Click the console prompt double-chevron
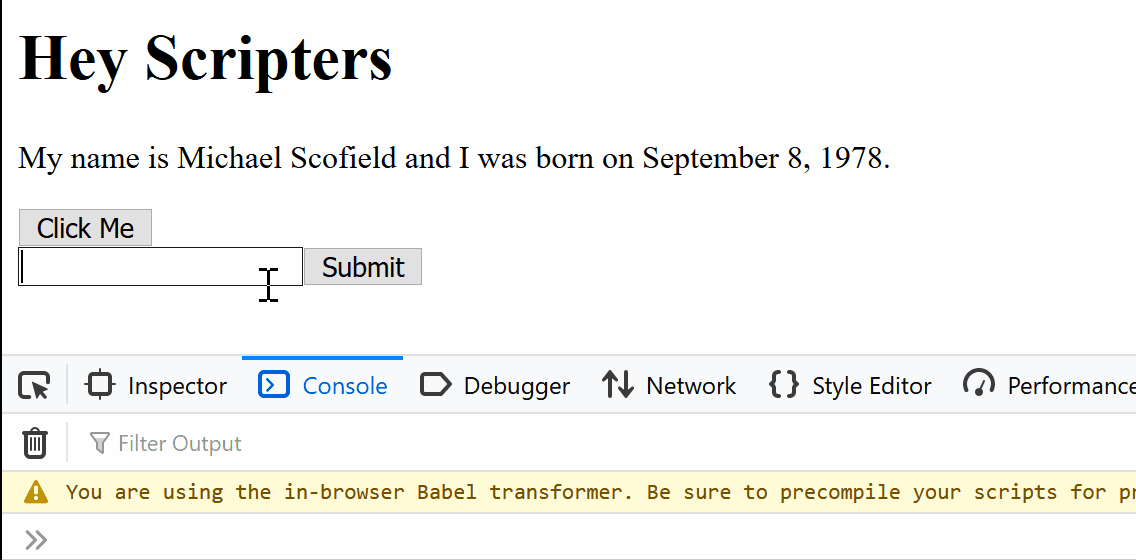 pos(36,540)
